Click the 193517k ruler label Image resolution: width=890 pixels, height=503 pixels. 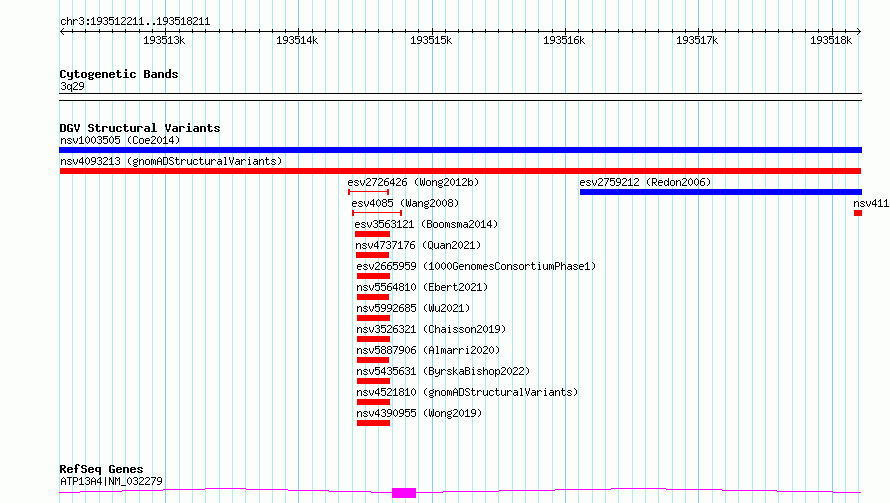tap(697, 41)
